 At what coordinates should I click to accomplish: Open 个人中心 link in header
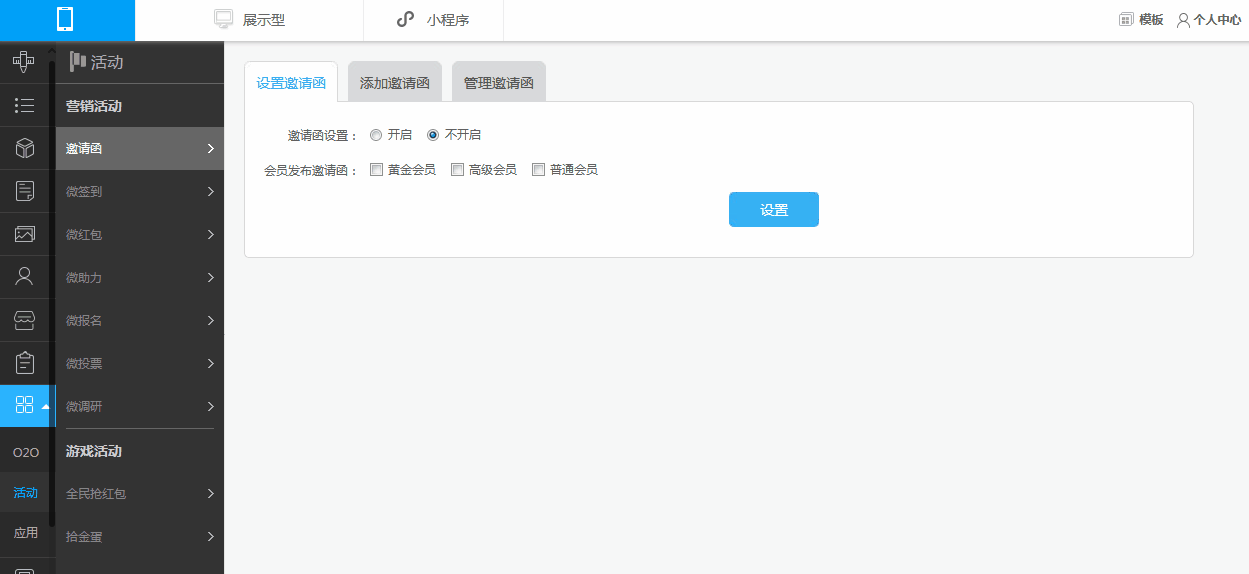(x=1217, y=20)
